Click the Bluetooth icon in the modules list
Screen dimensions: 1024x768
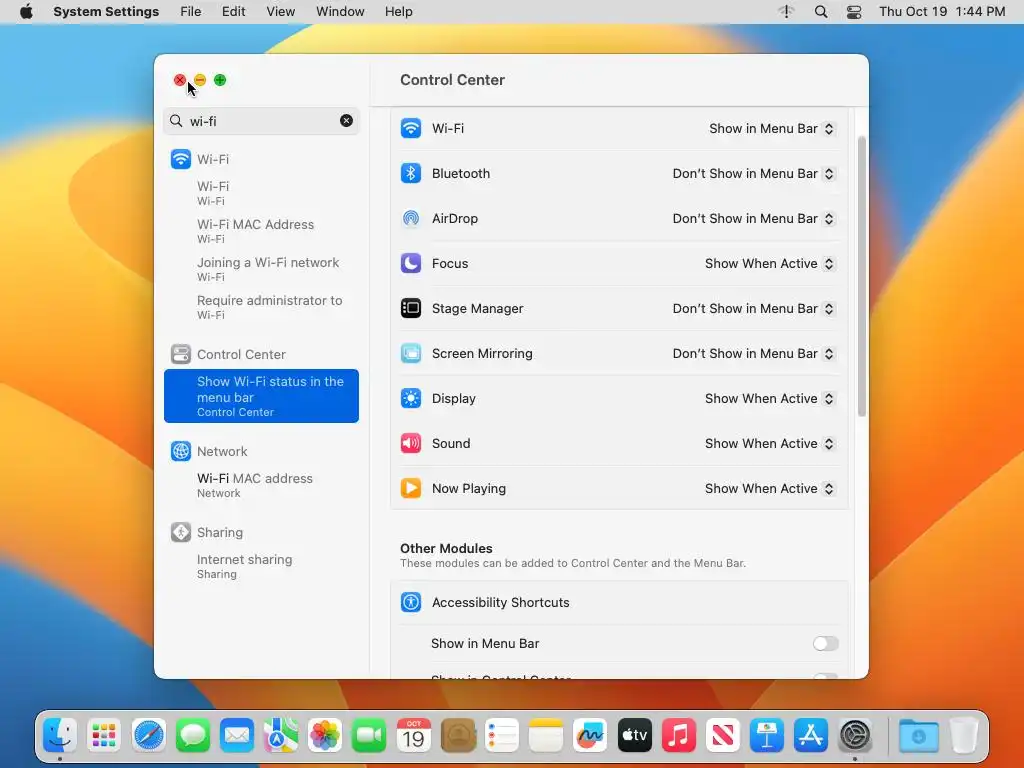tap(411, 173)
